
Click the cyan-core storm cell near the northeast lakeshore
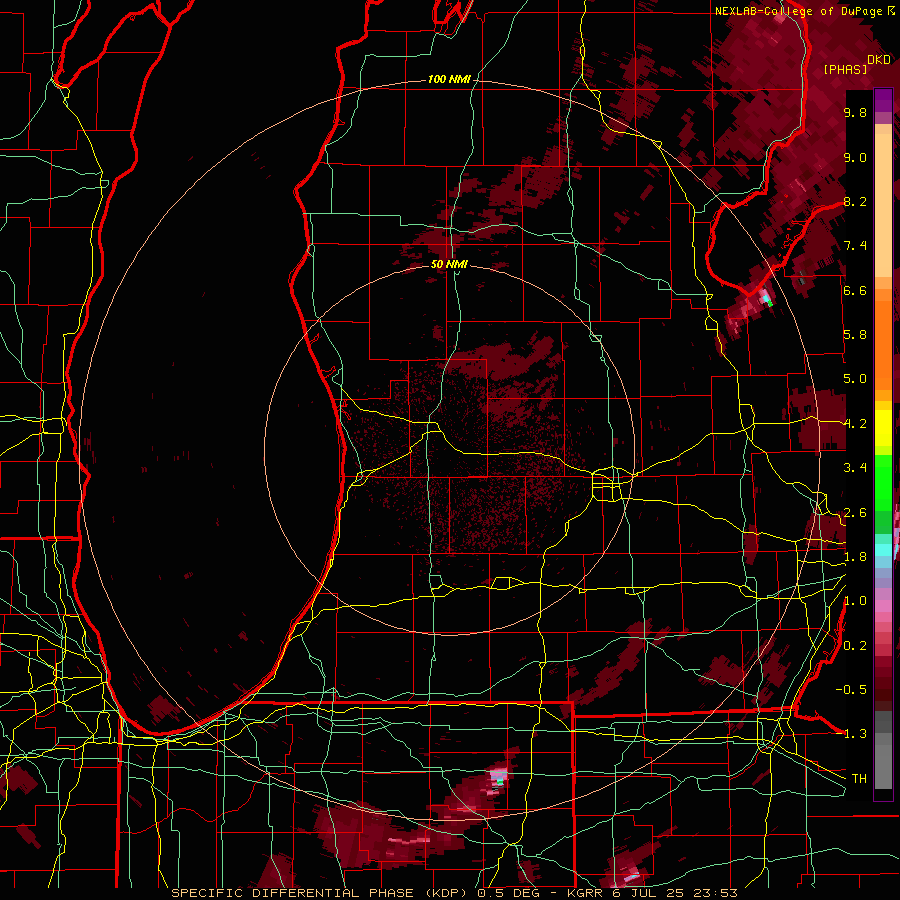(766, 298)
